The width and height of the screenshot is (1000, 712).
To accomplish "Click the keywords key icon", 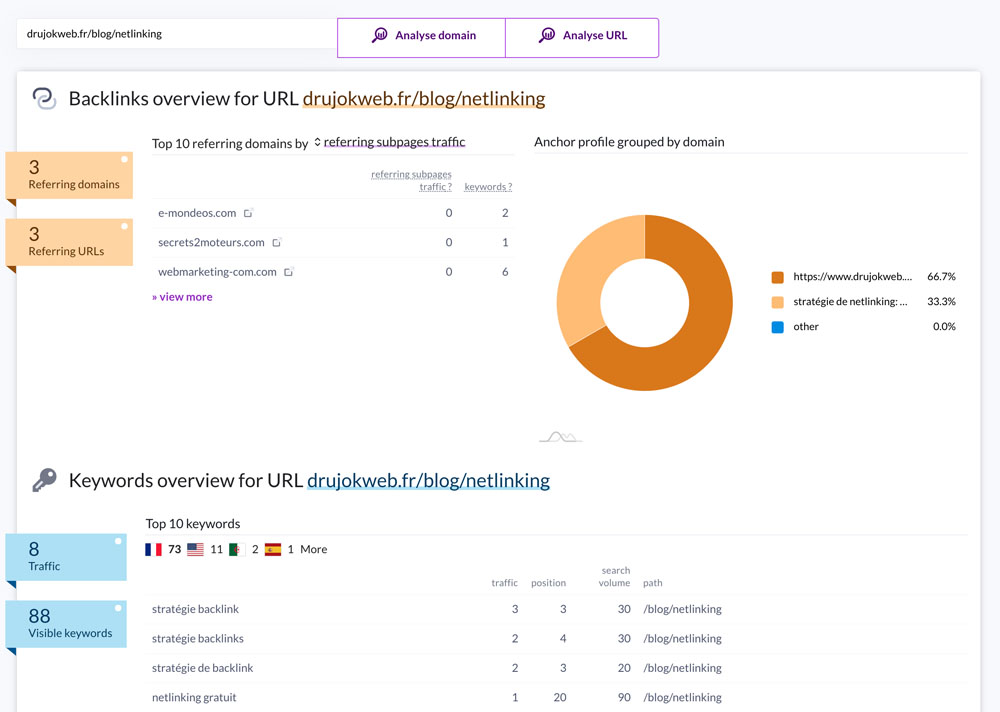I will tap(45, 480).
